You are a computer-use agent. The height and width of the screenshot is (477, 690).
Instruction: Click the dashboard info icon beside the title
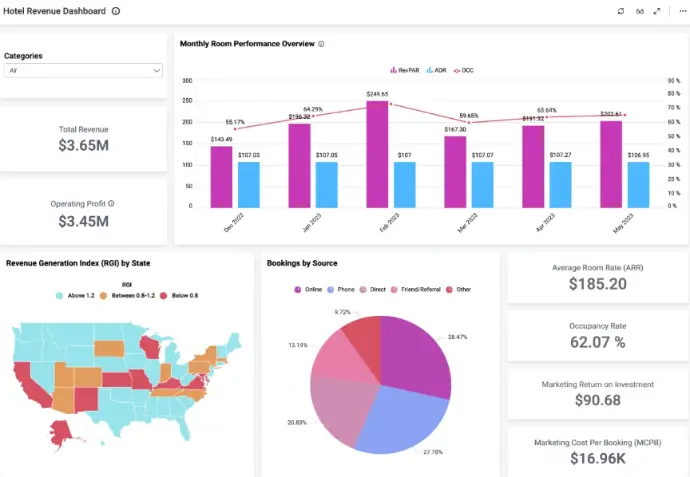[x=116, y=11]
